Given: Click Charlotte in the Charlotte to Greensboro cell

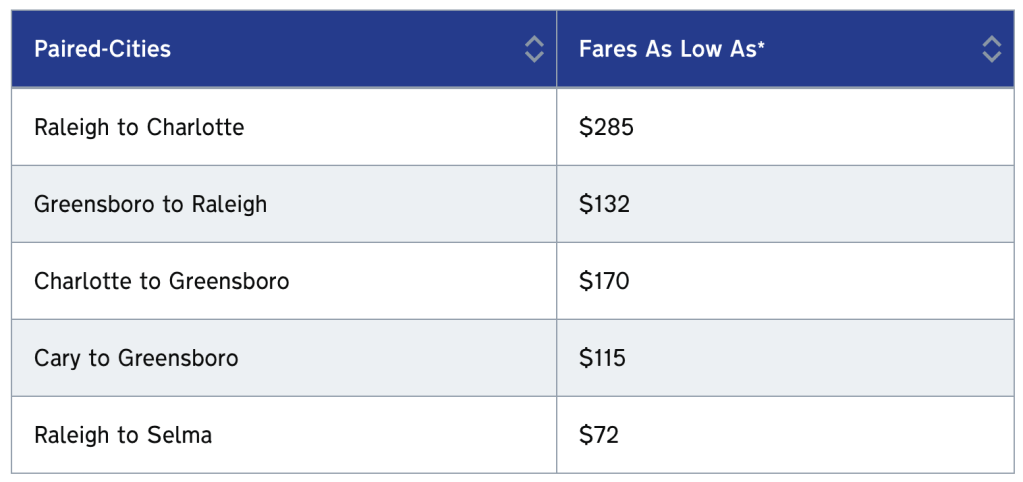Looking at the screenshot, I should (83, 281).
